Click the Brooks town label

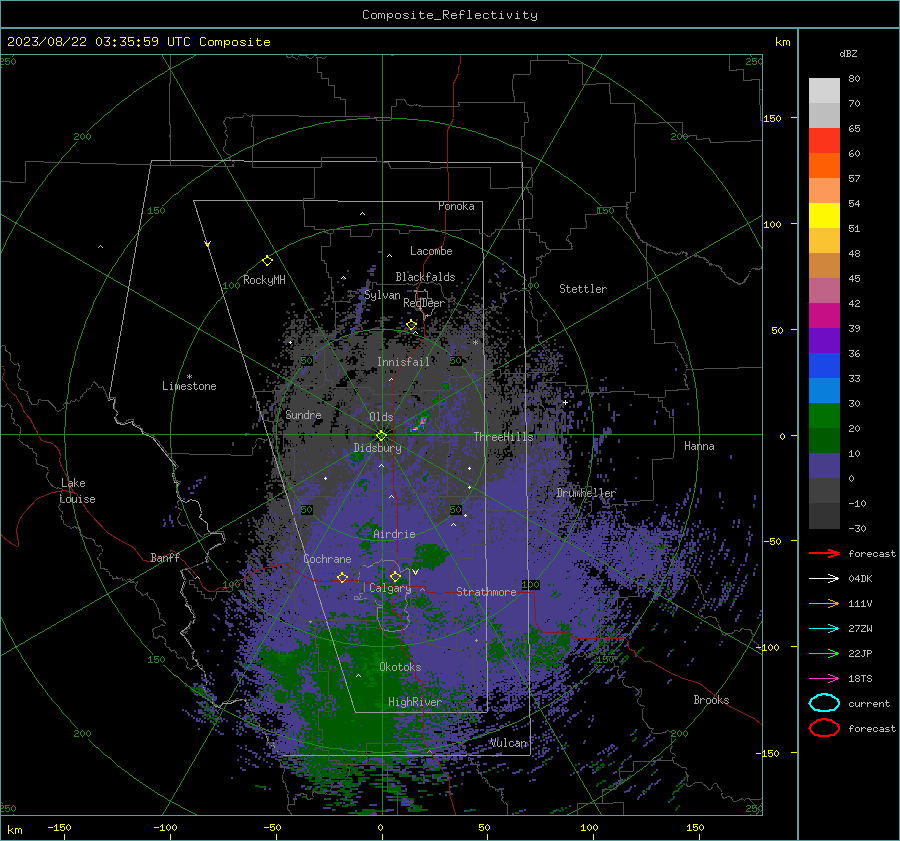[711, 700]
